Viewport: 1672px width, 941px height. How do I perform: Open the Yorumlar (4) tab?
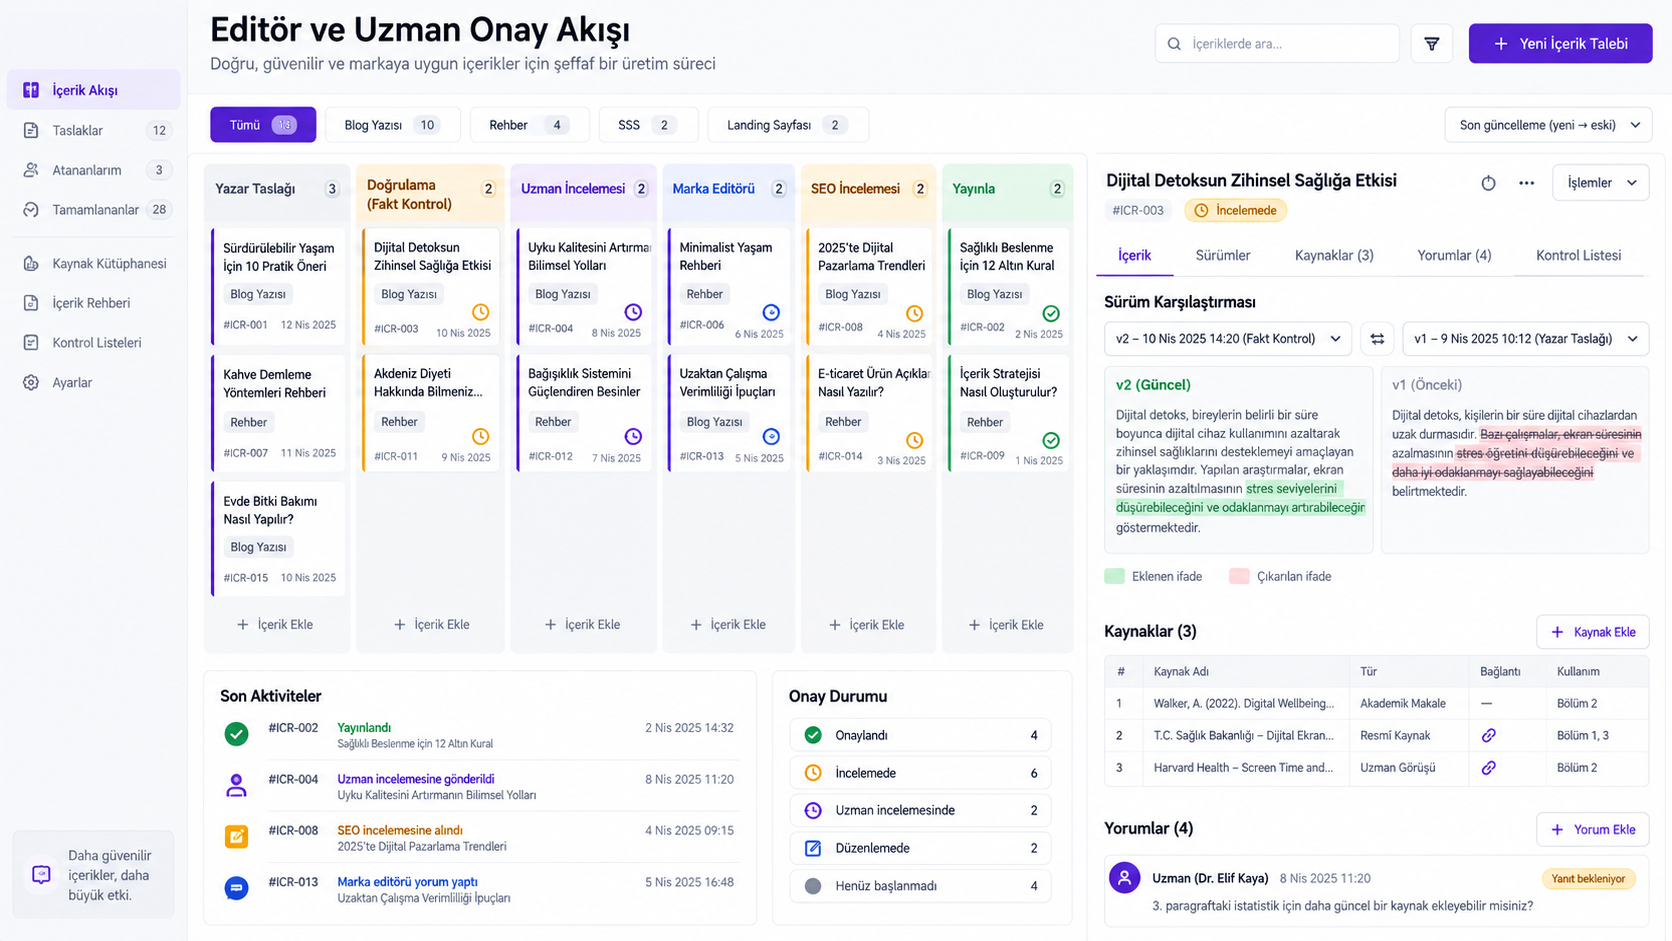1454,255
